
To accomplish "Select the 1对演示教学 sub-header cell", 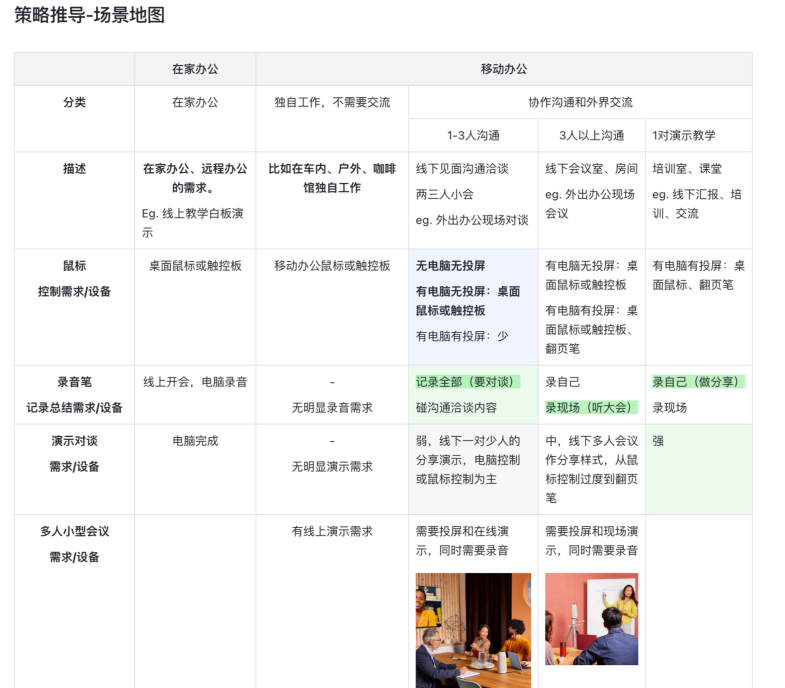I will click(684, 135).
